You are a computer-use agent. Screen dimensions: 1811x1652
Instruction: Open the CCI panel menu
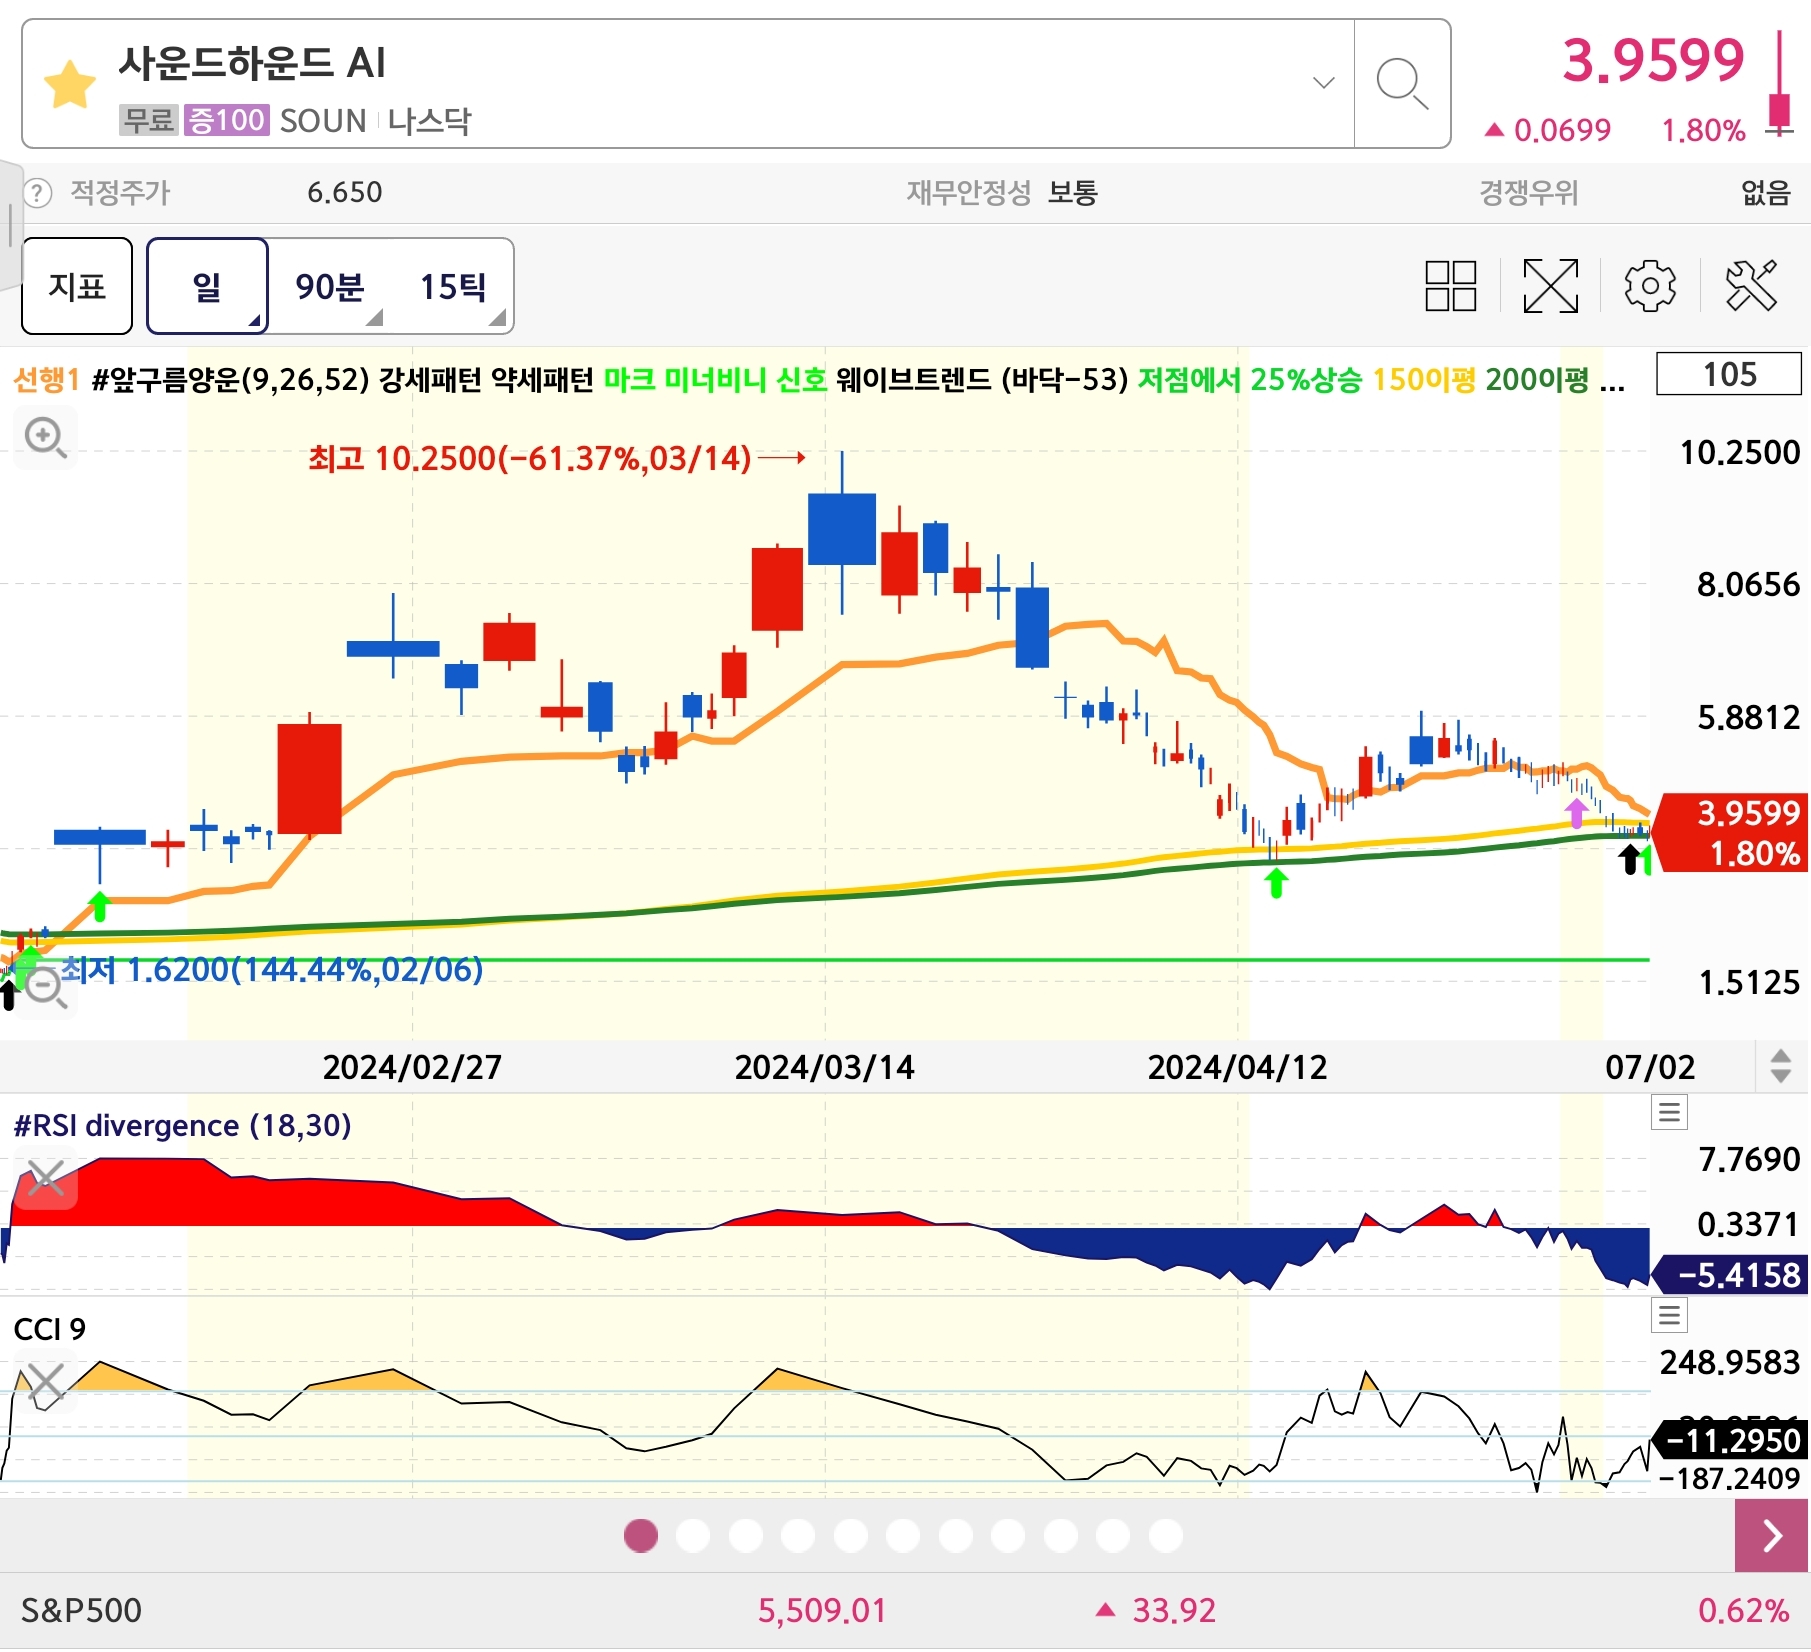point(1669,1315)
